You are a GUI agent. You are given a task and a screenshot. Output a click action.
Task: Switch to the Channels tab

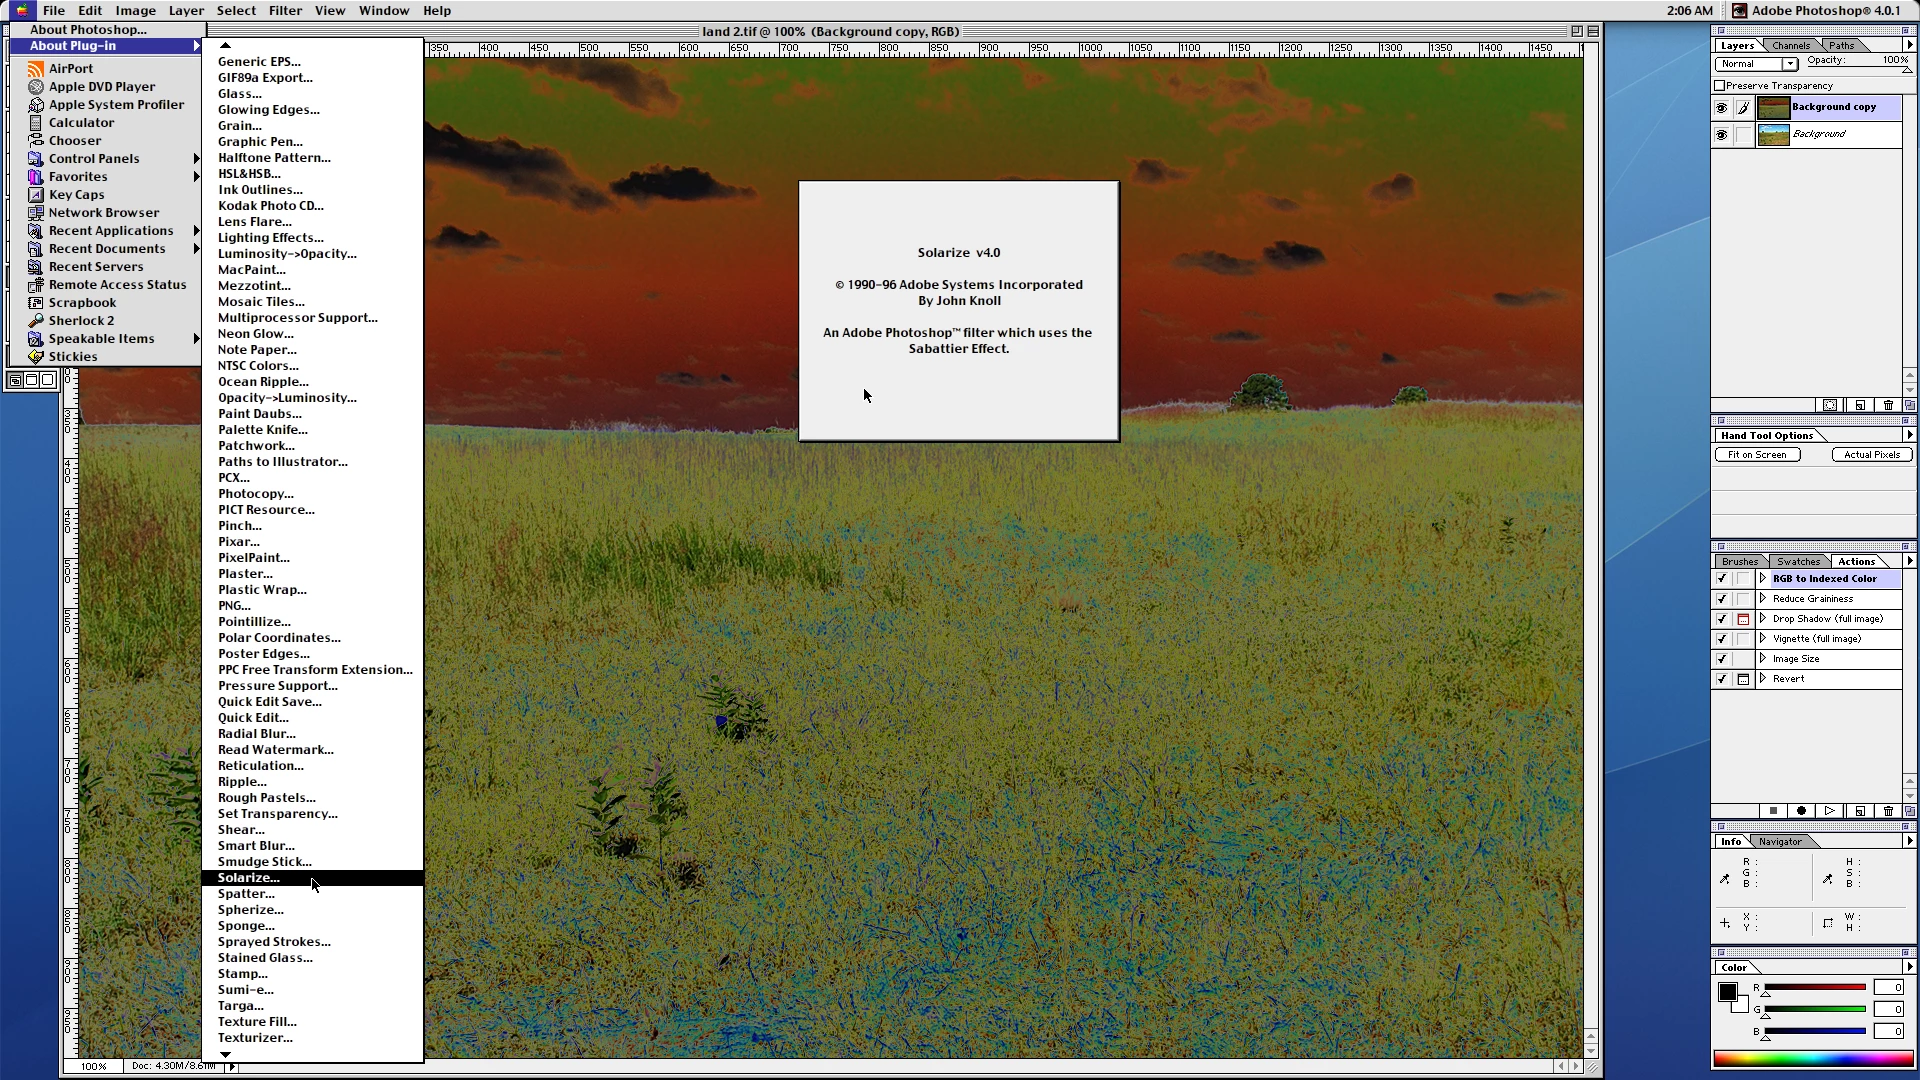(1790, 45)
